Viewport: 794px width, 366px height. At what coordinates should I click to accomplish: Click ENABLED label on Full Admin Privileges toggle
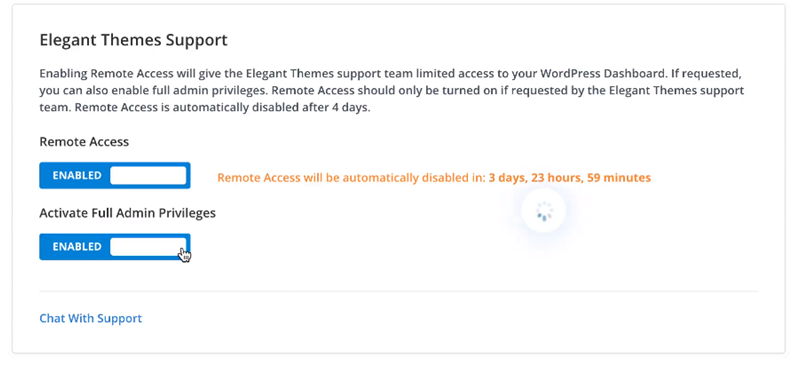pyautogui.click(x=77, y=247)
